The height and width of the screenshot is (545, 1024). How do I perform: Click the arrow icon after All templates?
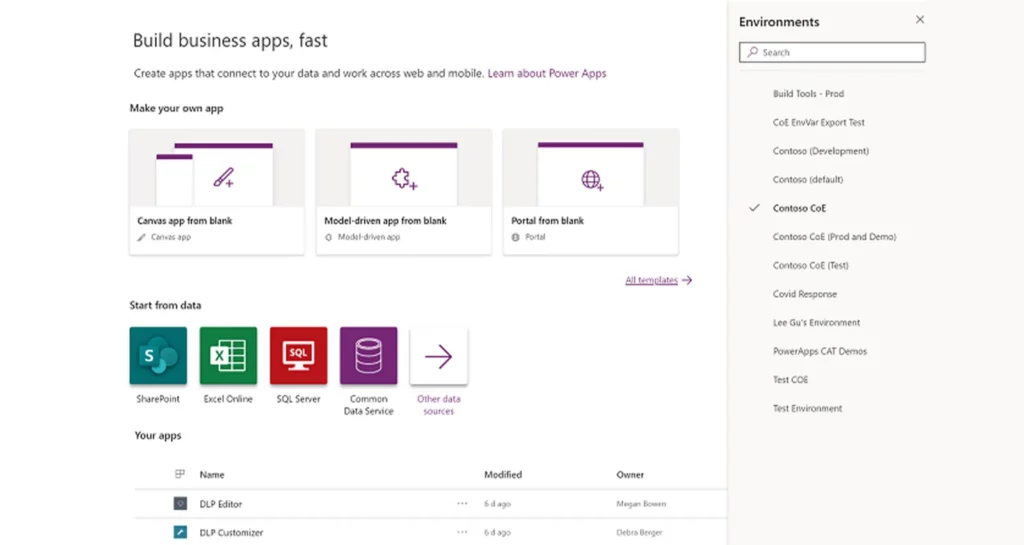click(x=687, y=280)
